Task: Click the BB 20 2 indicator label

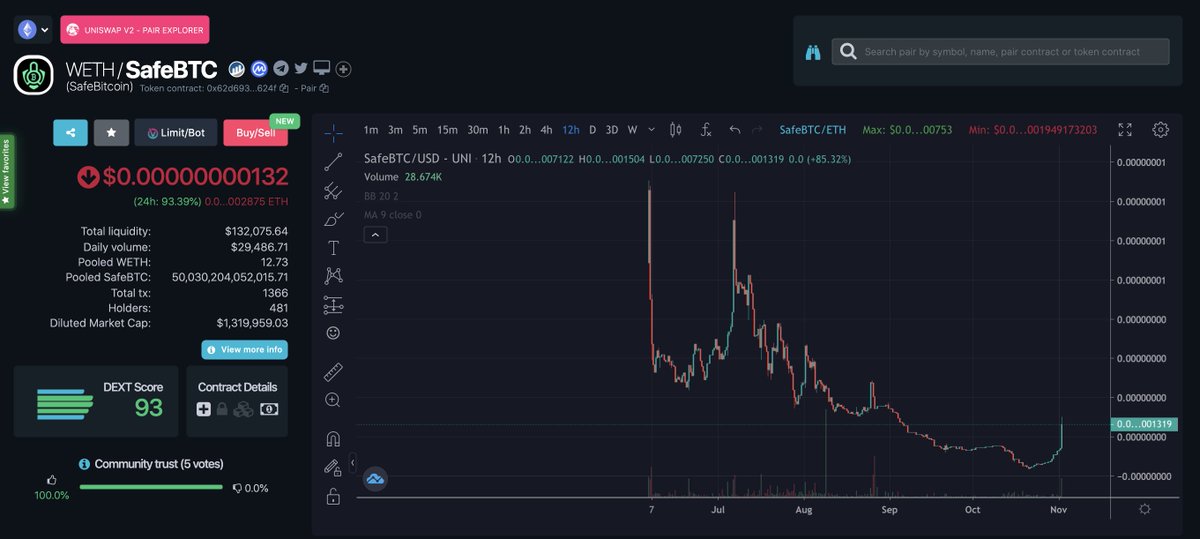Action: tap(381, 196)
